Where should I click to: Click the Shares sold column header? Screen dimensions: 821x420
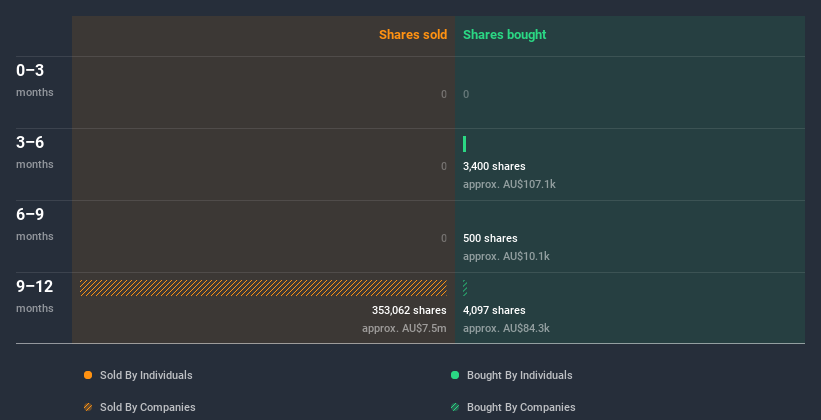click(413, 35)
